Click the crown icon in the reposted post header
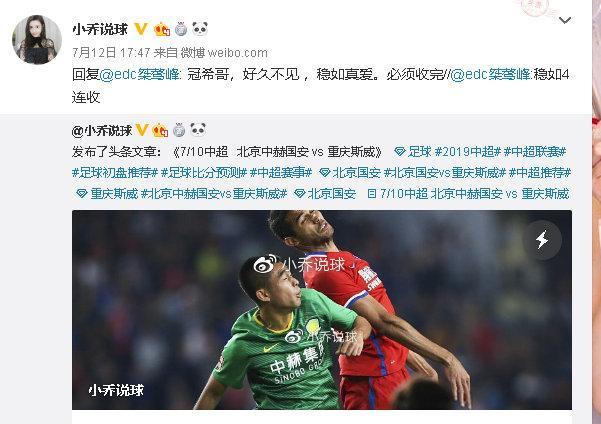 pyautogui.click(x=160, y=130)
